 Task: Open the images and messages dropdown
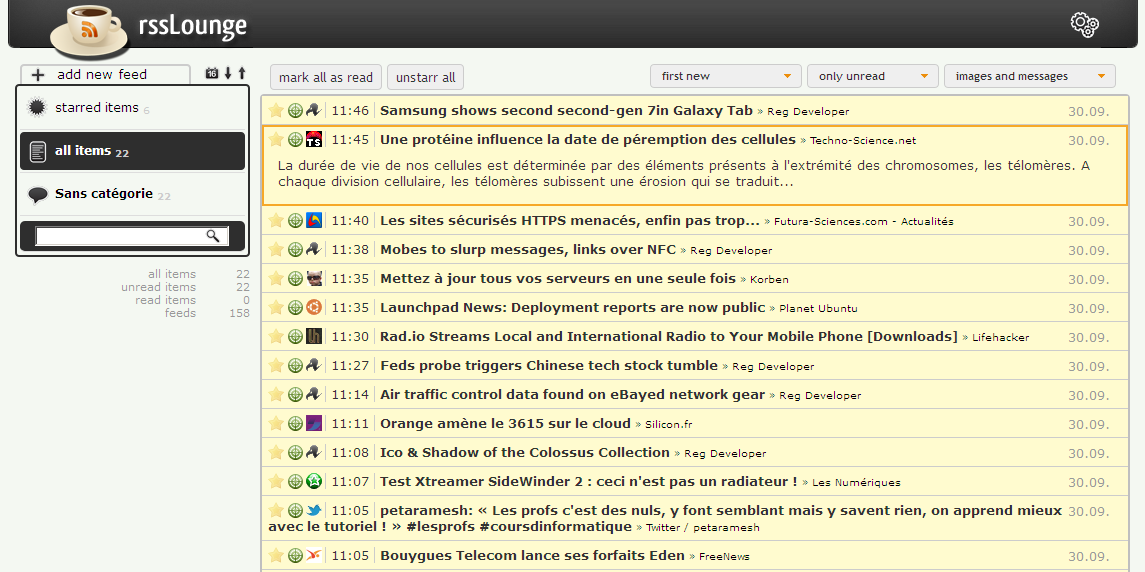pyautogui.click(x=1030, y=76)
